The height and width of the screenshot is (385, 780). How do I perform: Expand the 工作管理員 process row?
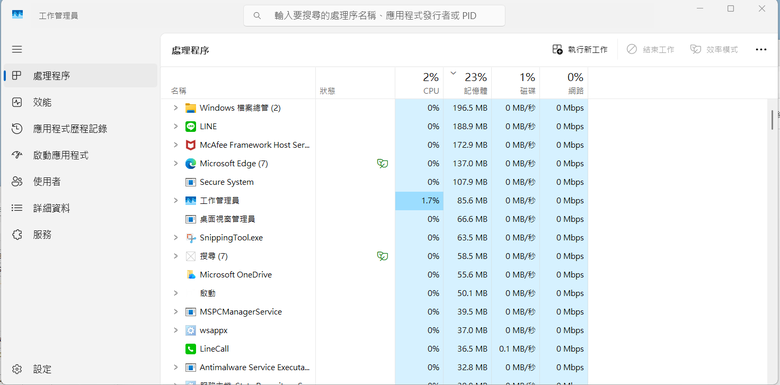point(175,200)
